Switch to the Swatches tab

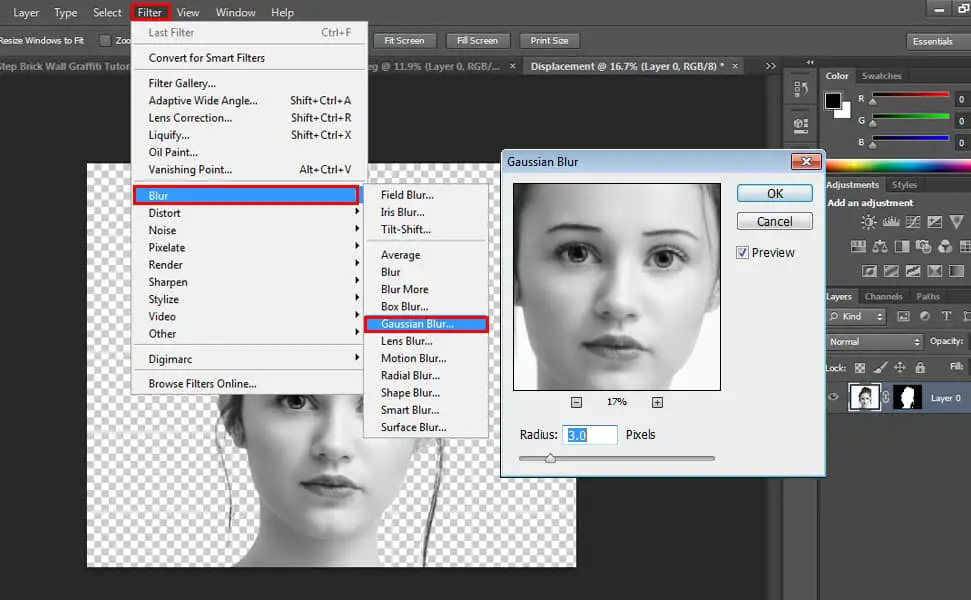click(881, 76)
